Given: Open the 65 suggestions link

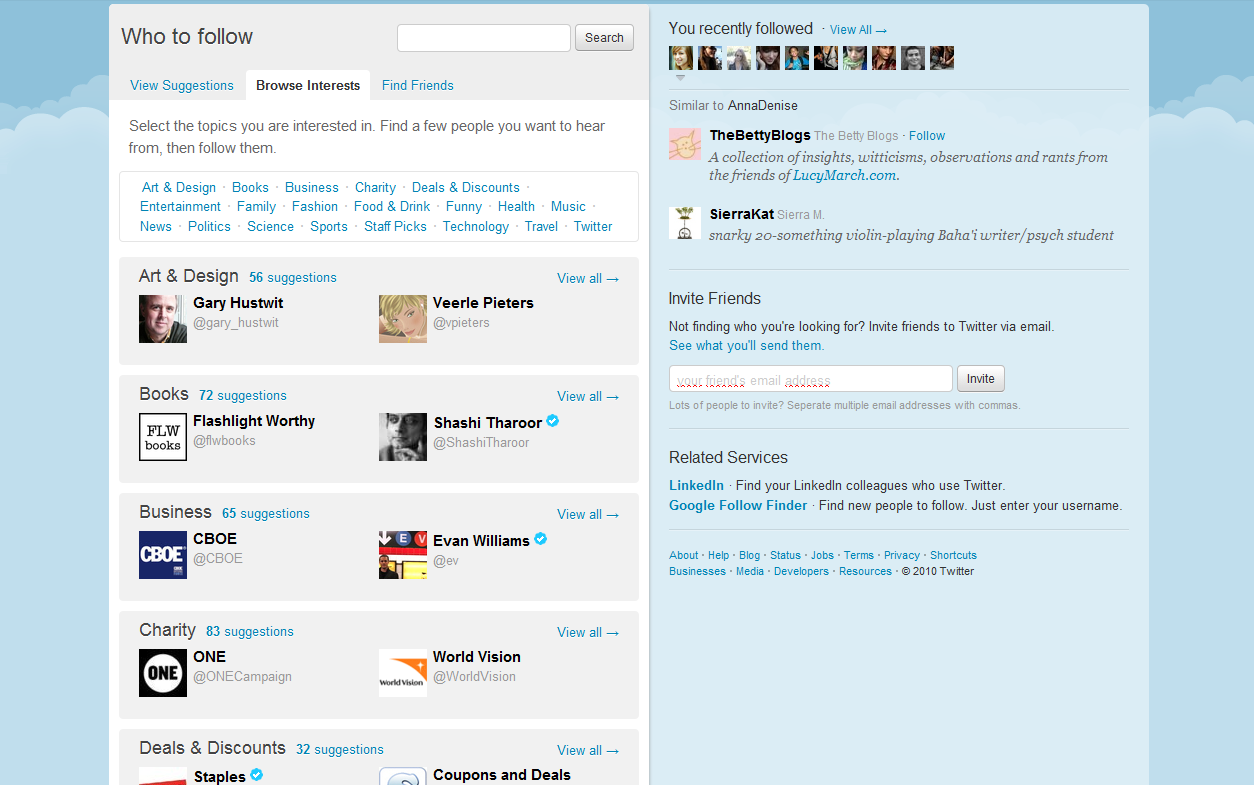Looking at the screenshot, I should (266, 513).
